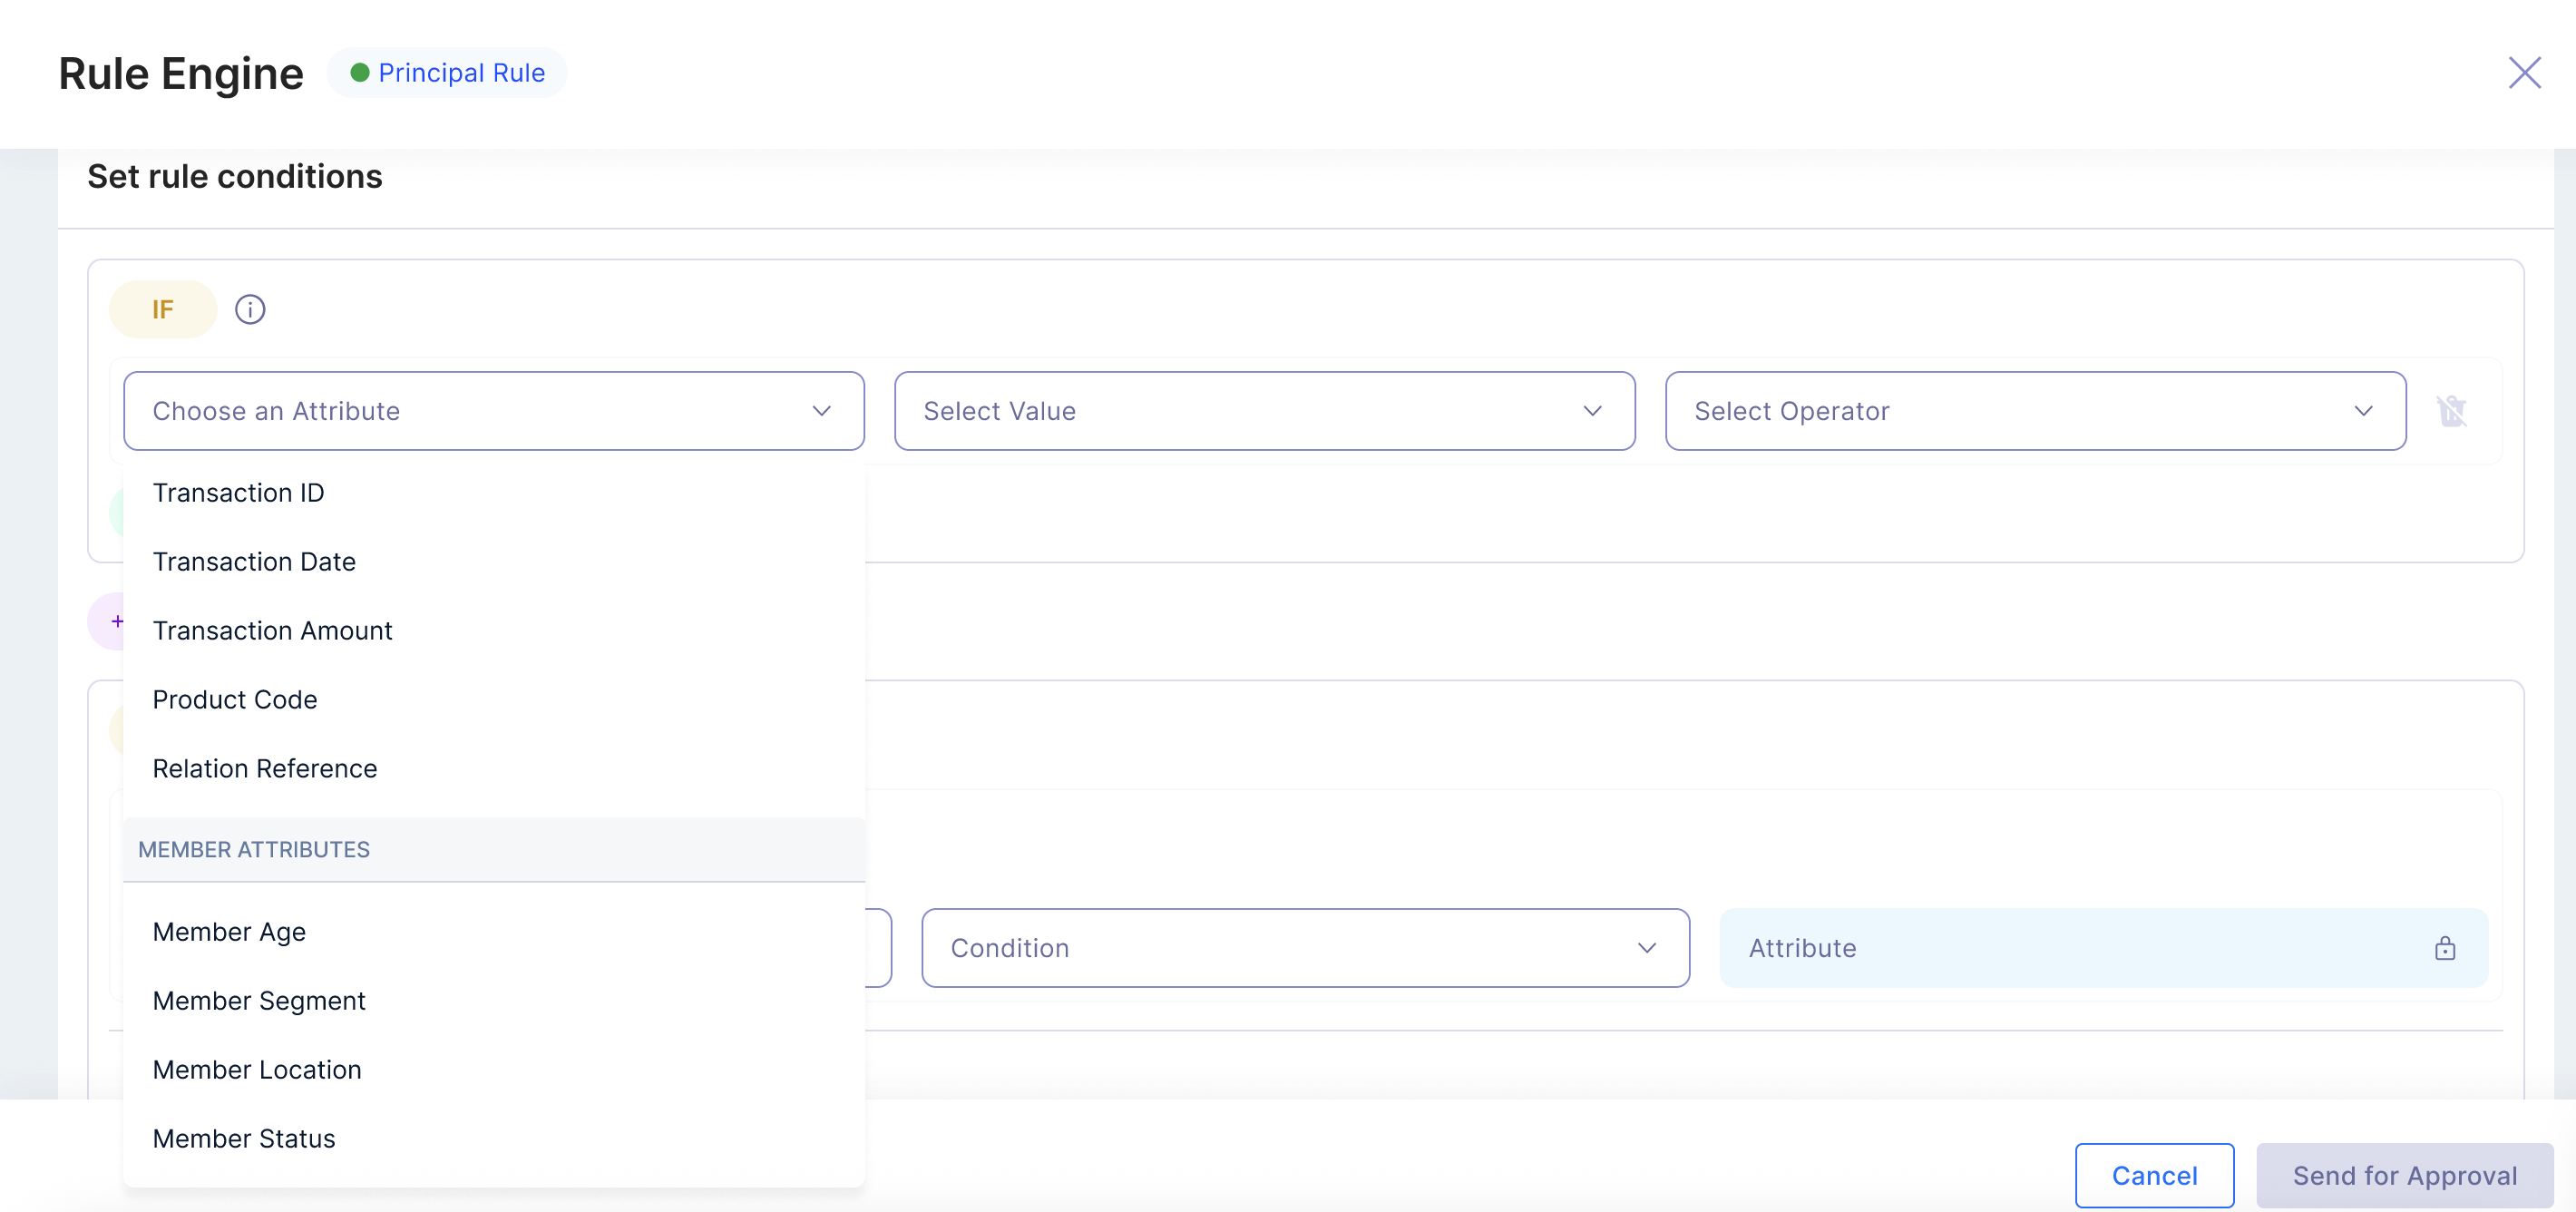Open the Select Operator dropdown
2576x1212 pixels.
tap(2035, 411)
